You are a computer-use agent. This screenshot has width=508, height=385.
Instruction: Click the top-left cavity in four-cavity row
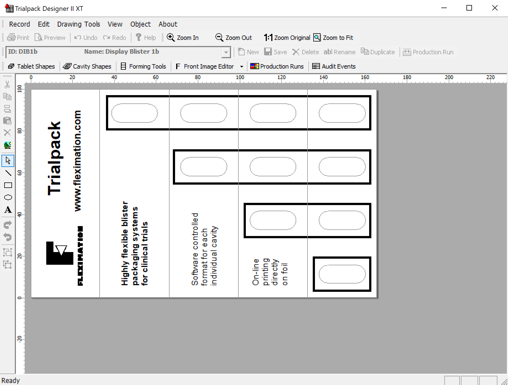pos(134,113)
